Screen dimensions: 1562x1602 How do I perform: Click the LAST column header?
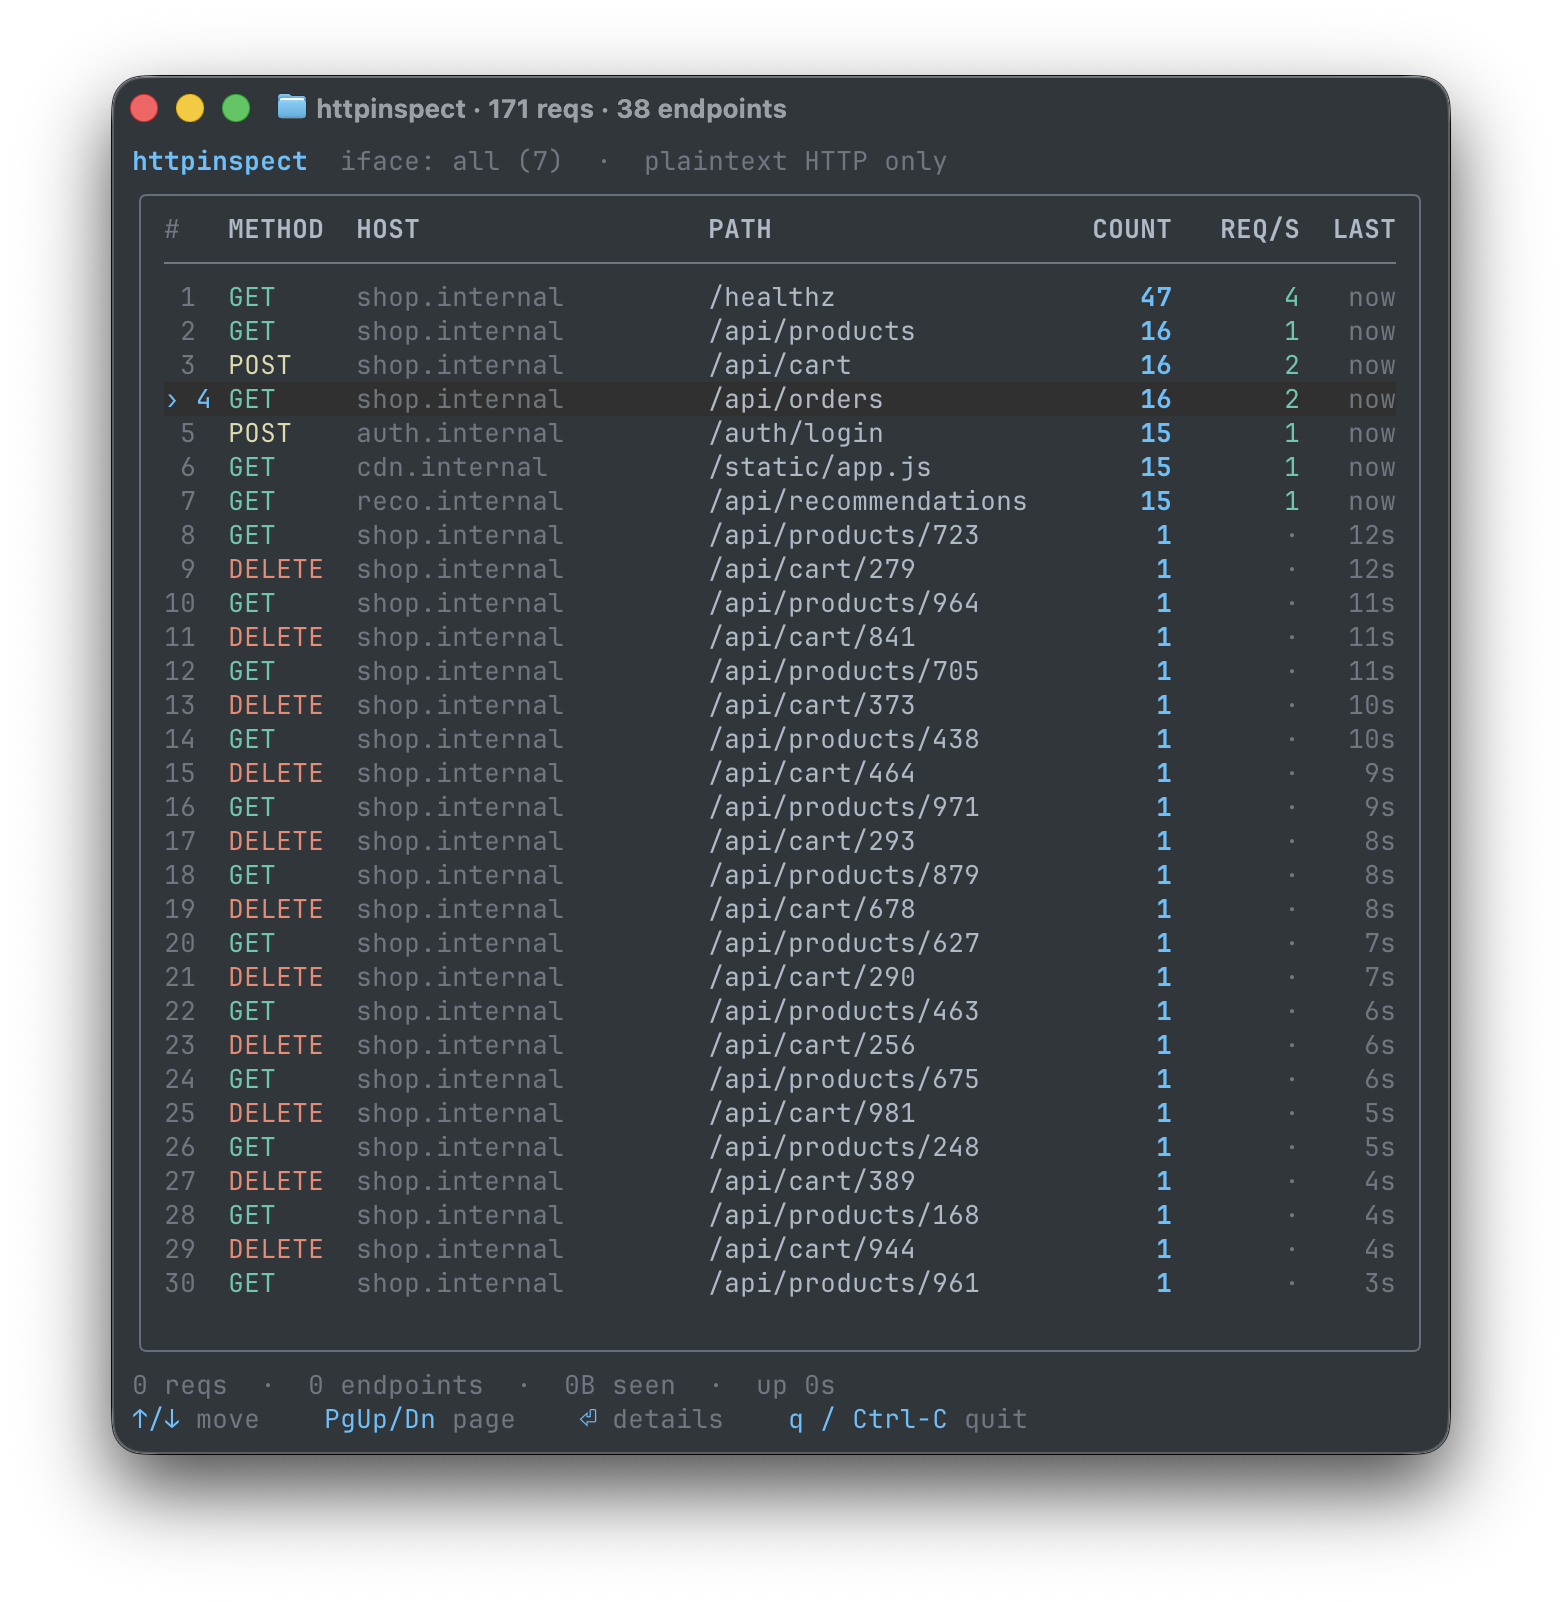(x=1364, y=229)
